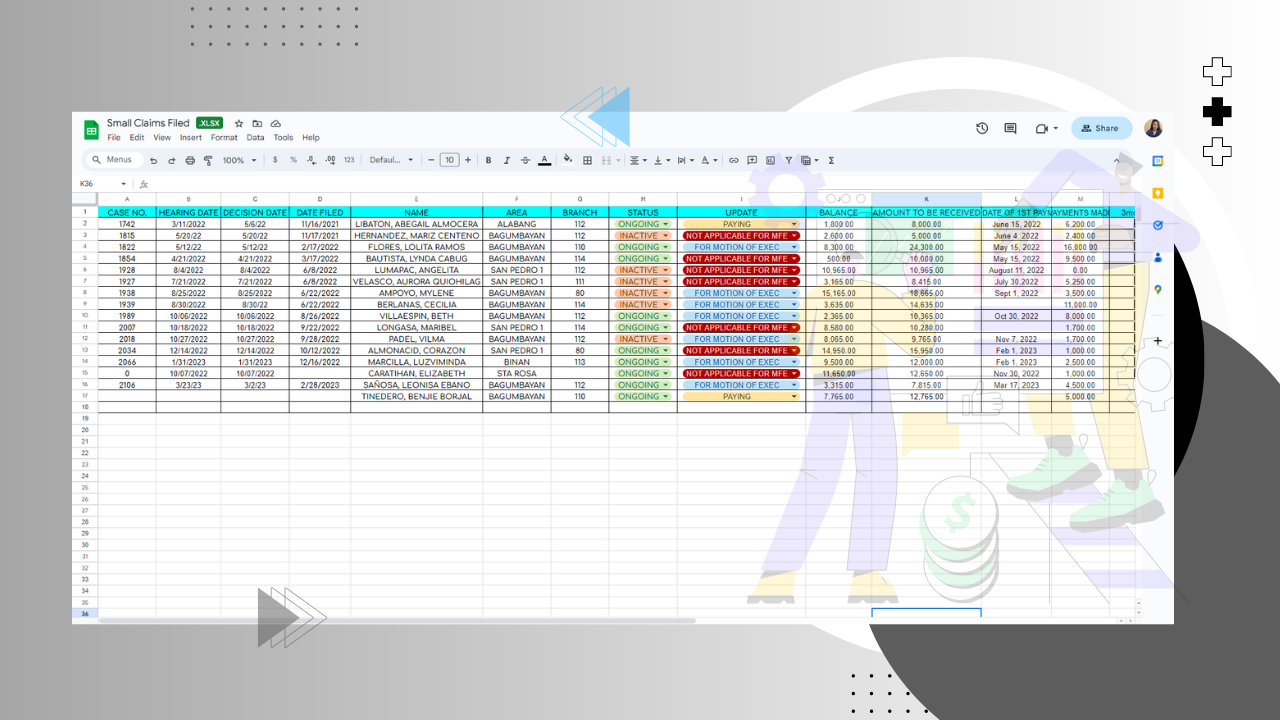Open the zoom 100% dropdown
Image resolution: width=1280 pixels, height=720 pixels.
coord(239,160)
